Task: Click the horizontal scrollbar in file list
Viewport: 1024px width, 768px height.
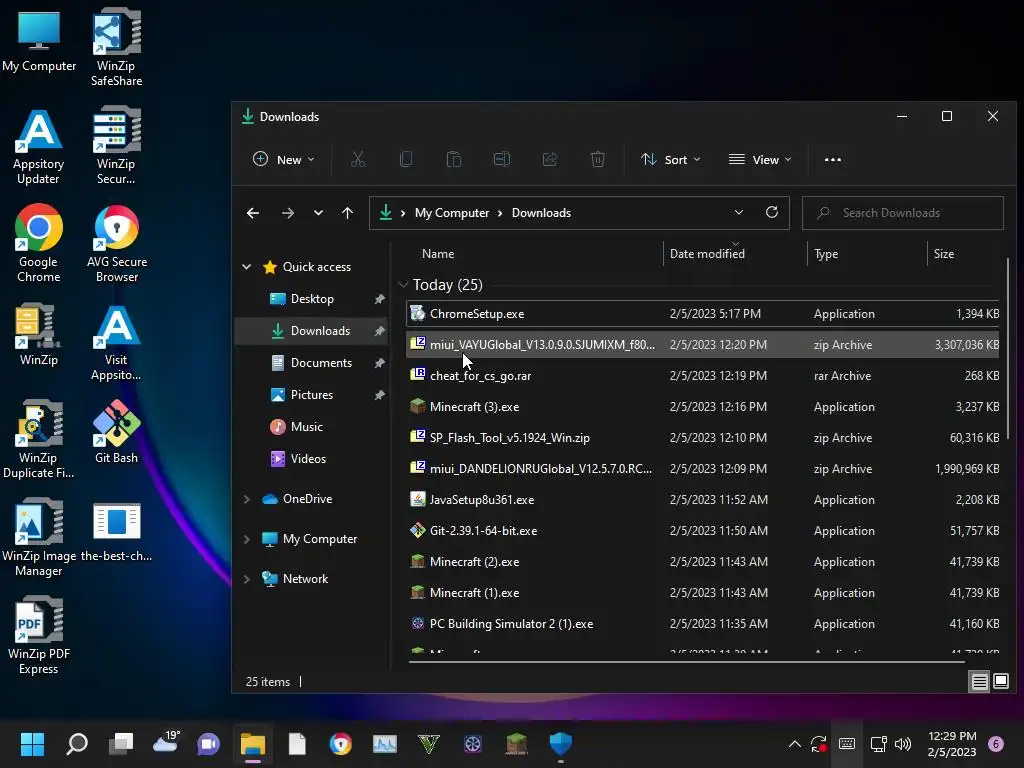Action: pyautogui.click(x=686, y=662)
